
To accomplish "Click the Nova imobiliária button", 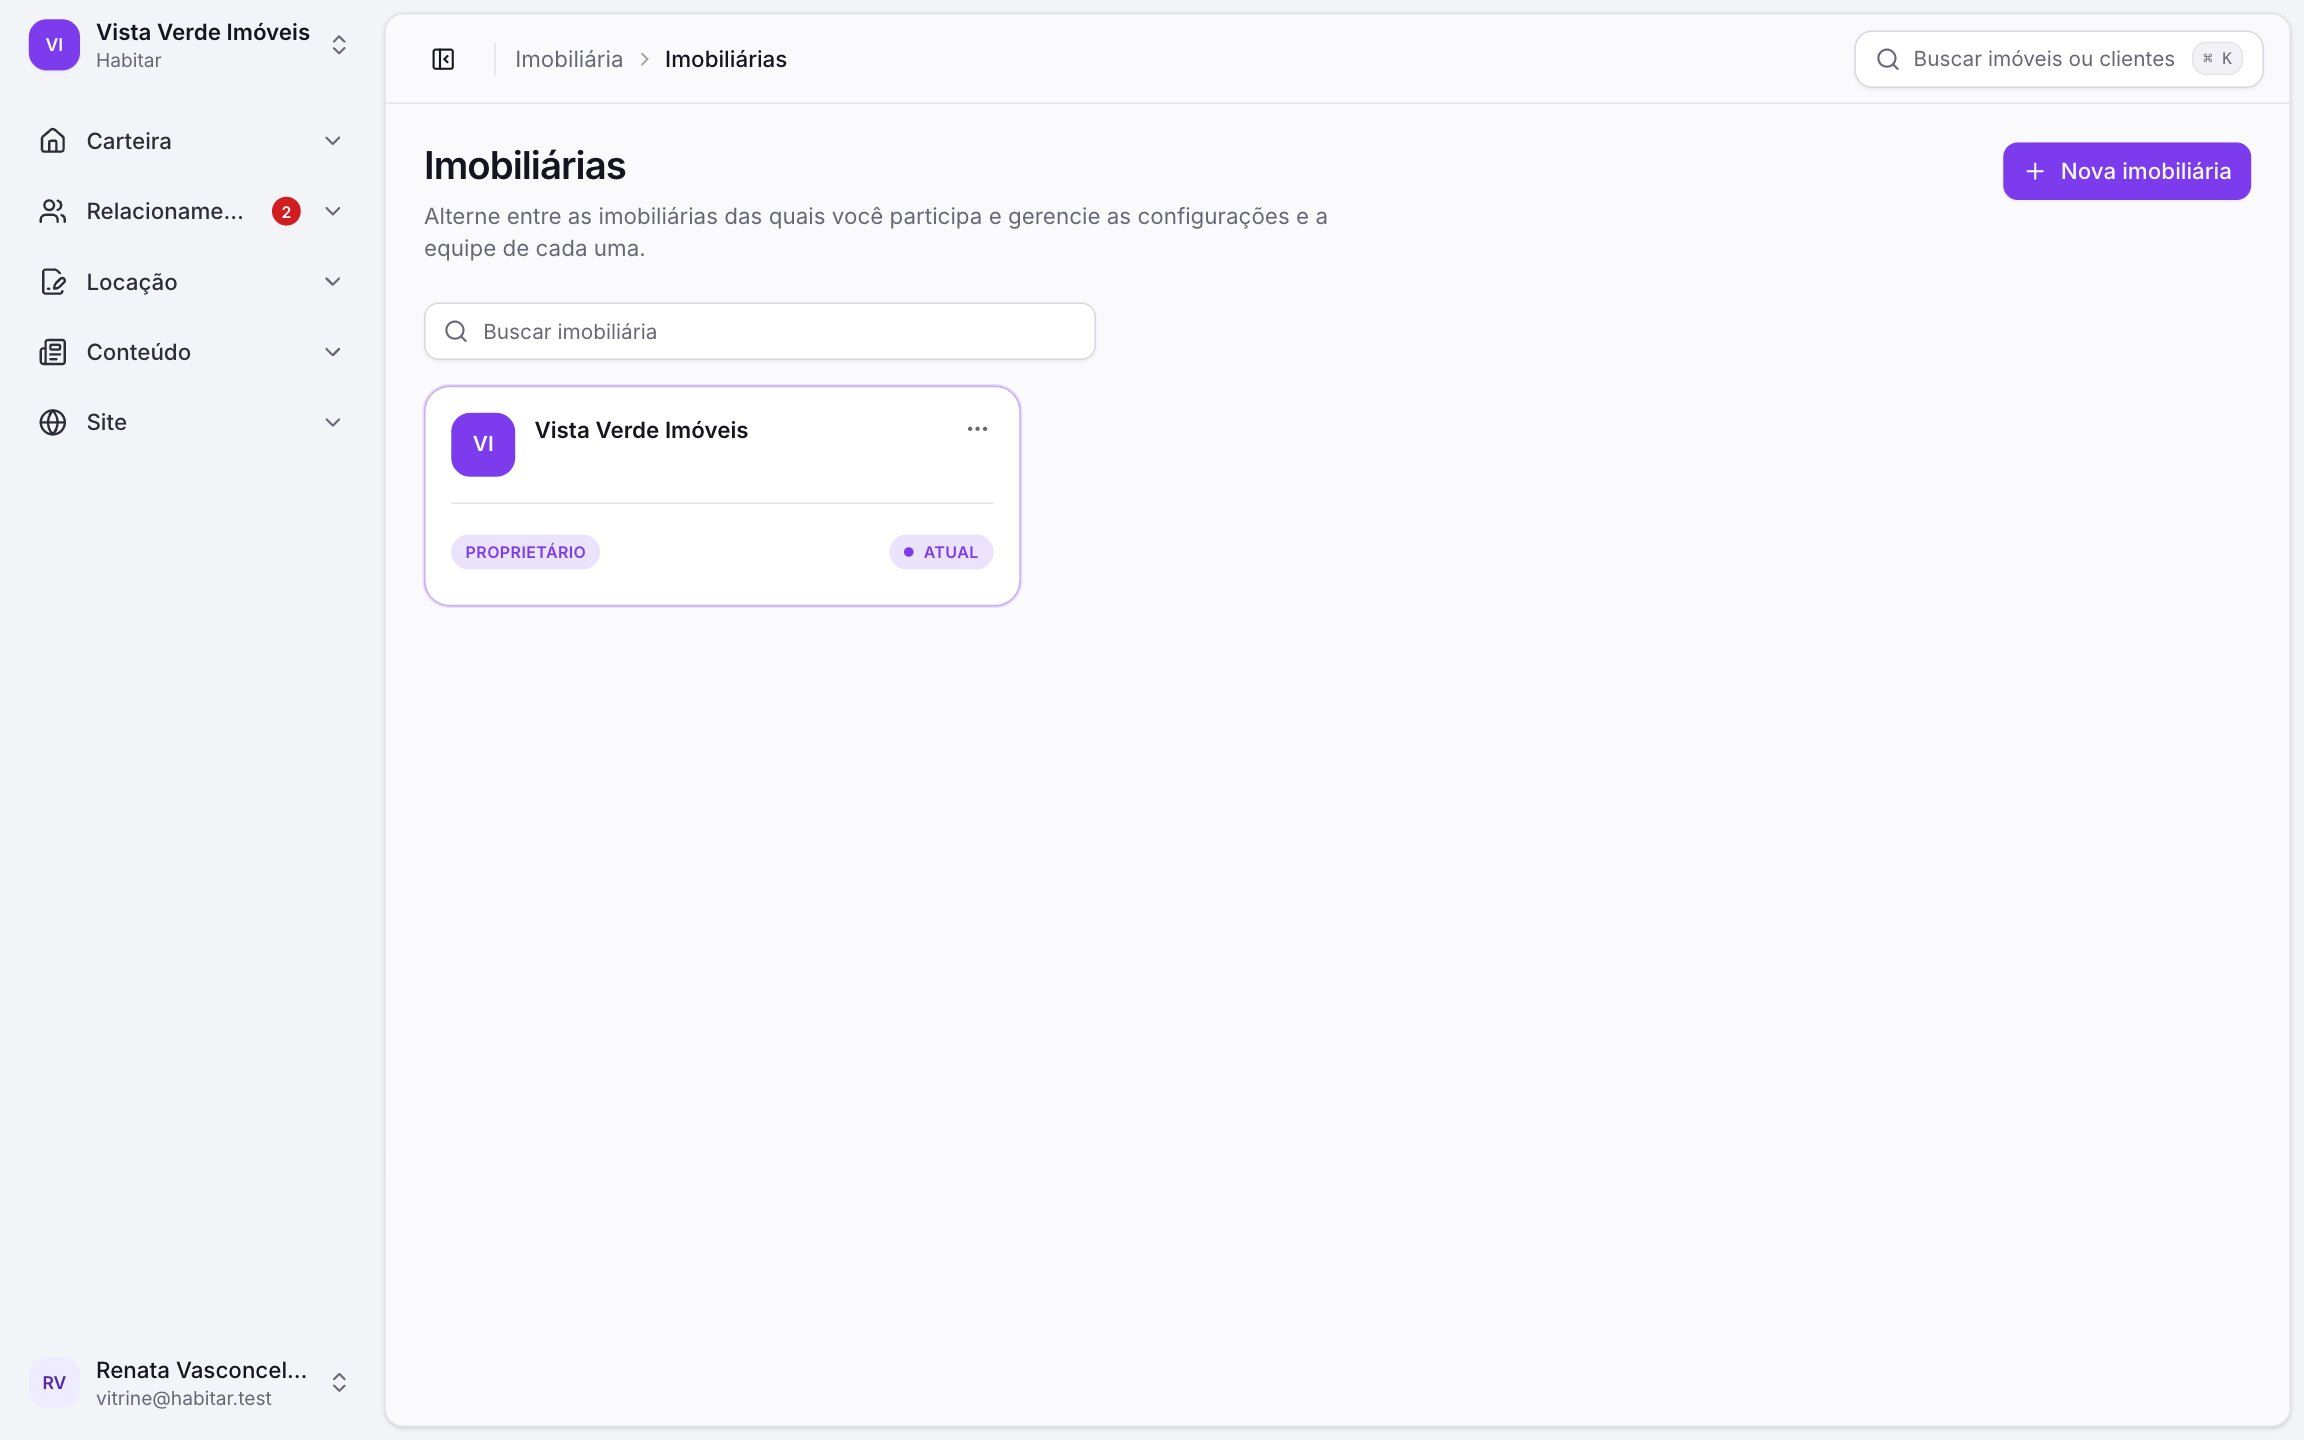I will (2126, 171).
